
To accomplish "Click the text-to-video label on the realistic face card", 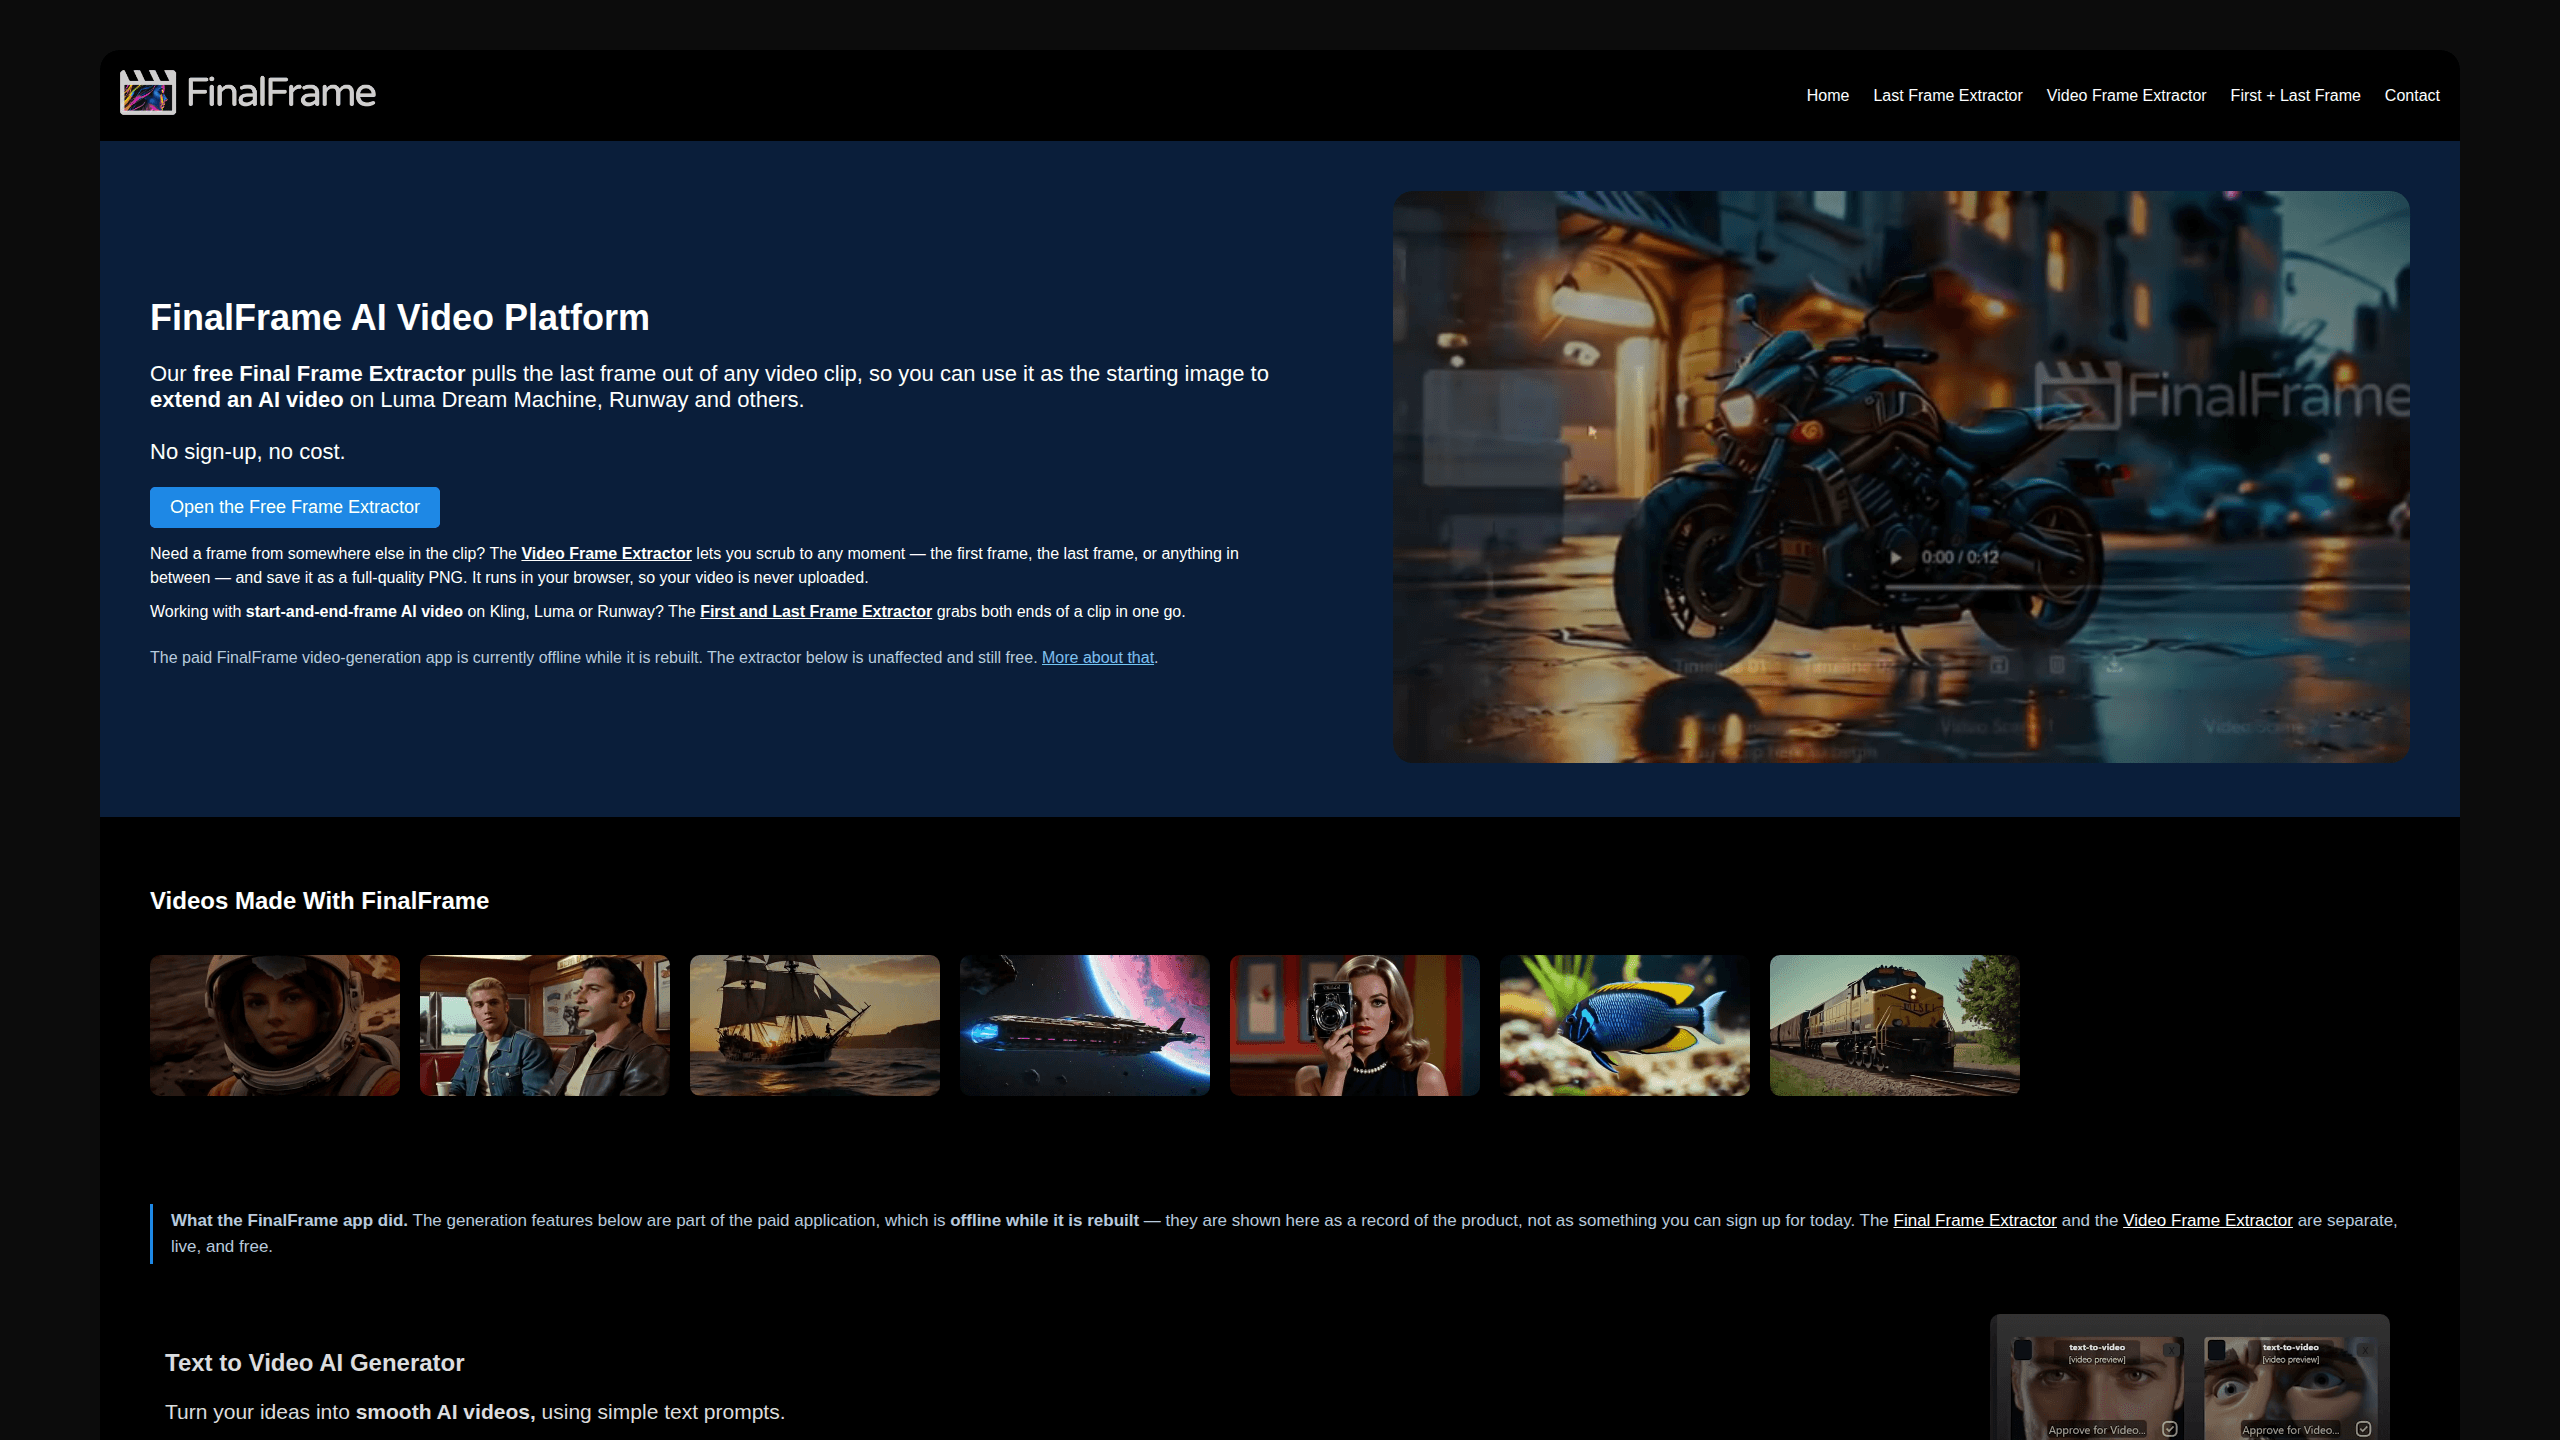I will click(2097, 1347).
